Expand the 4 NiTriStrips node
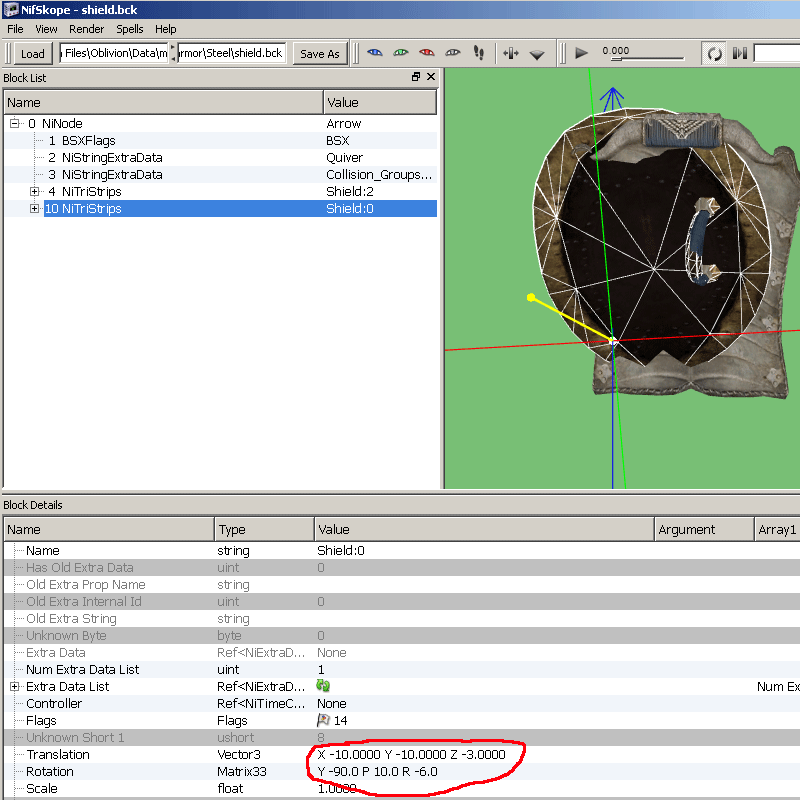Image resolution: width=800 pixels, height=800 pixels. (x=34, y=191)
